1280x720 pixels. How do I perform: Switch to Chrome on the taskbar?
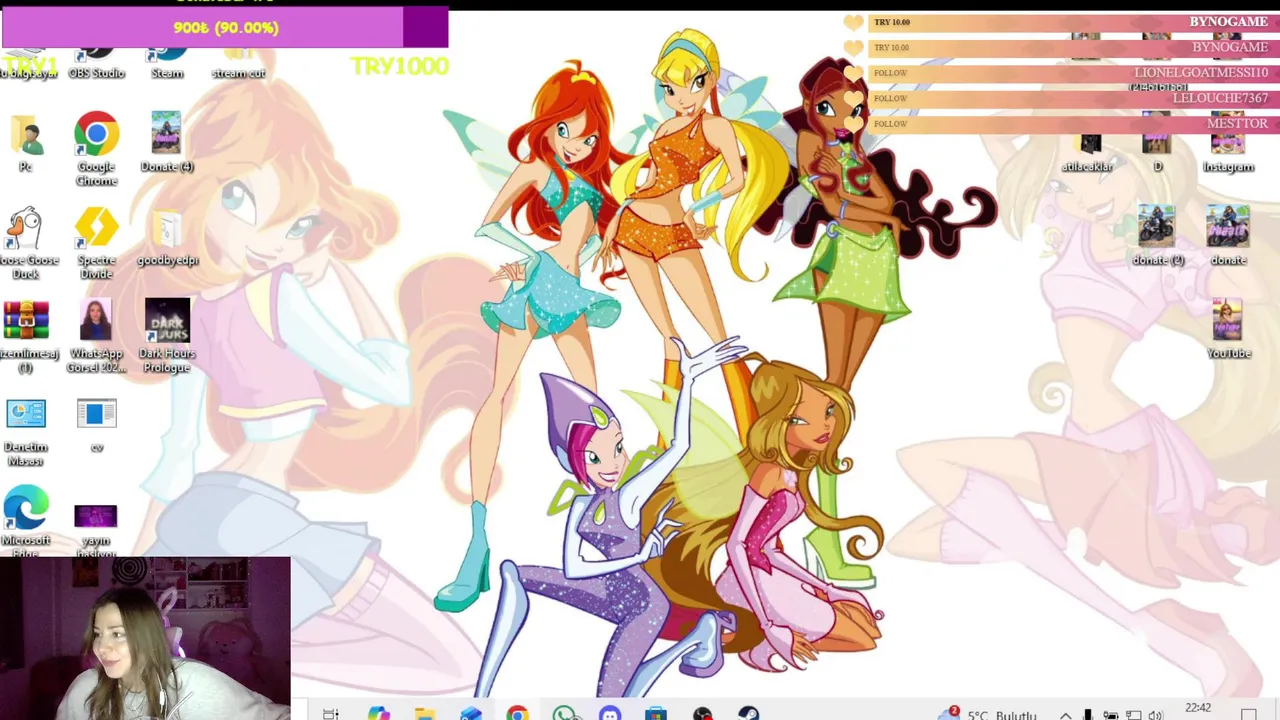tap(517, 713)
